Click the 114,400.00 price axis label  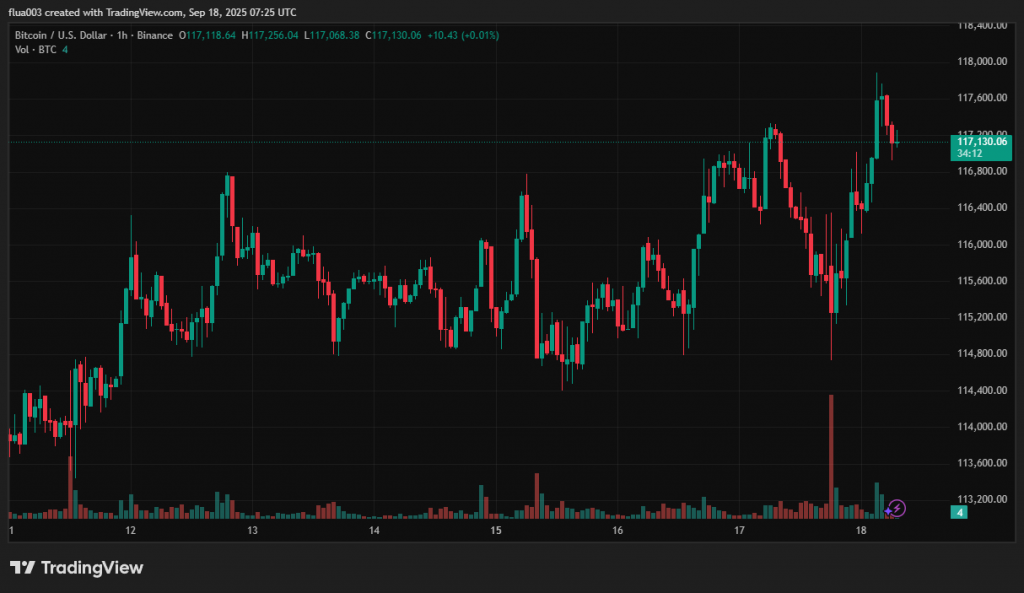982,391
